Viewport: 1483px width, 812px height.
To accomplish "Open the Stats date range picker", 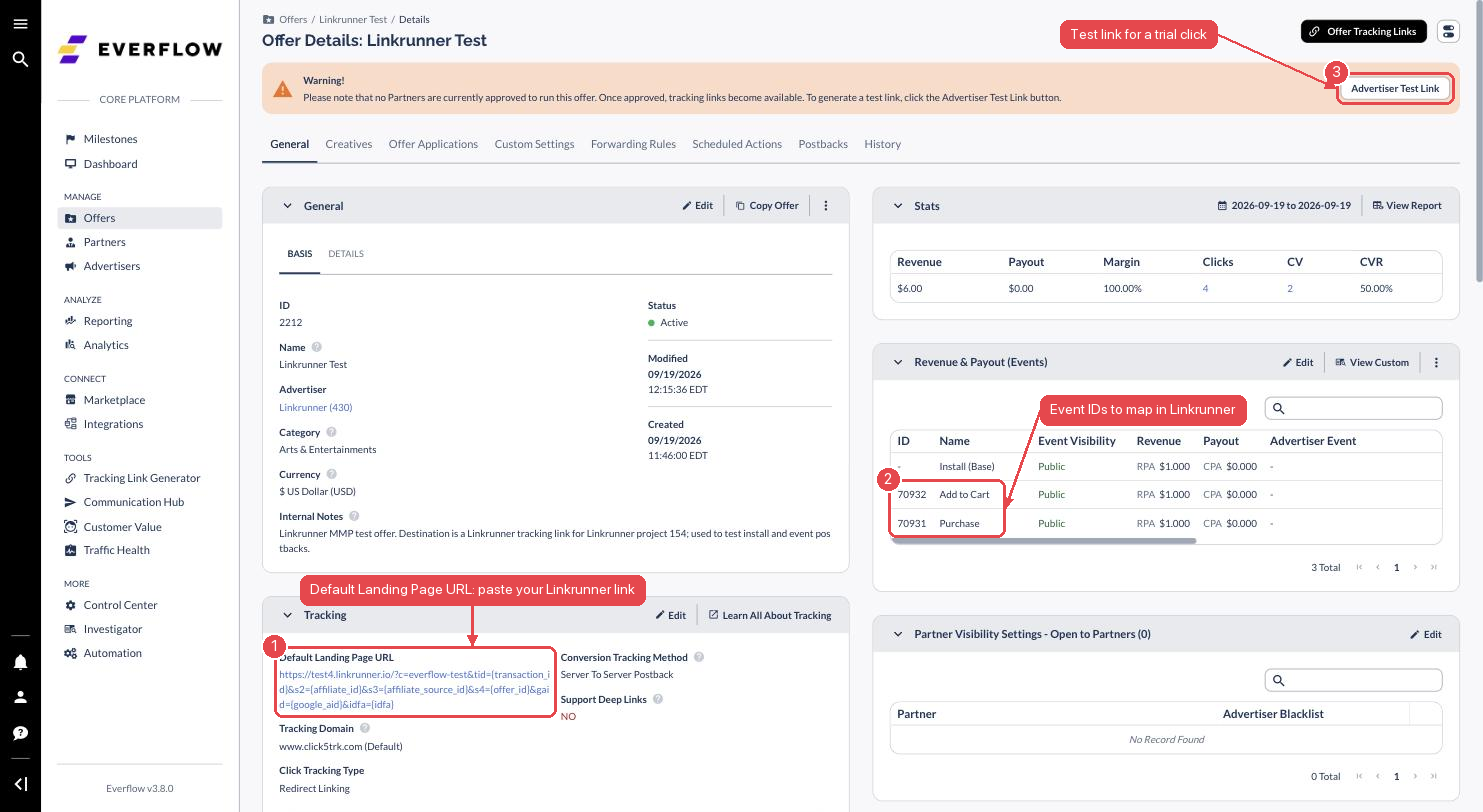I will [x=1284, y=206].
